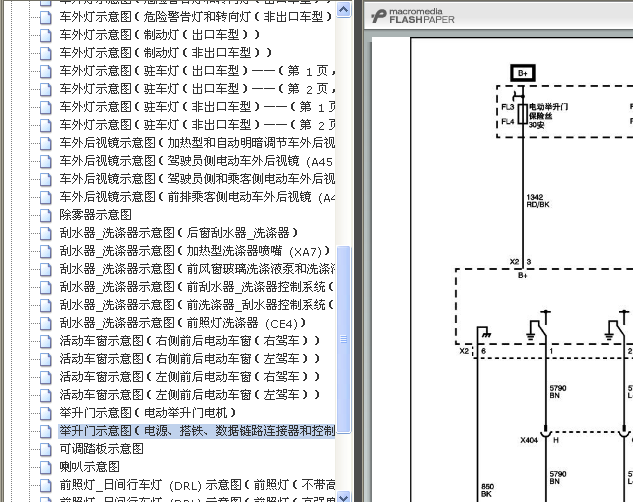Open 活动车窗 右侧前后电动车窗(右驾车)
The image size is (633, 502).
pyautogui.click(x=190, y=341)
